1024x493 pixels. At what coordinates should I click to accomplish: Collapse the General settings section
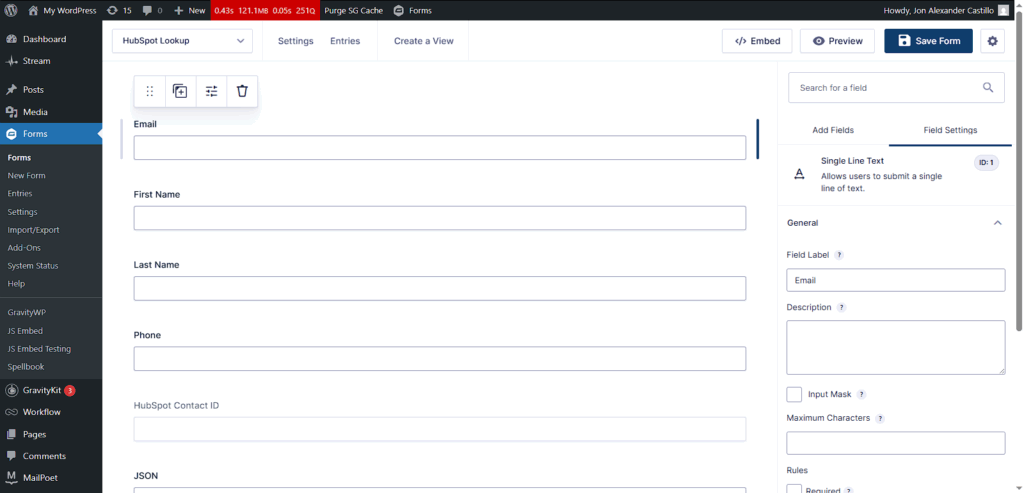[x=997, y=223]
